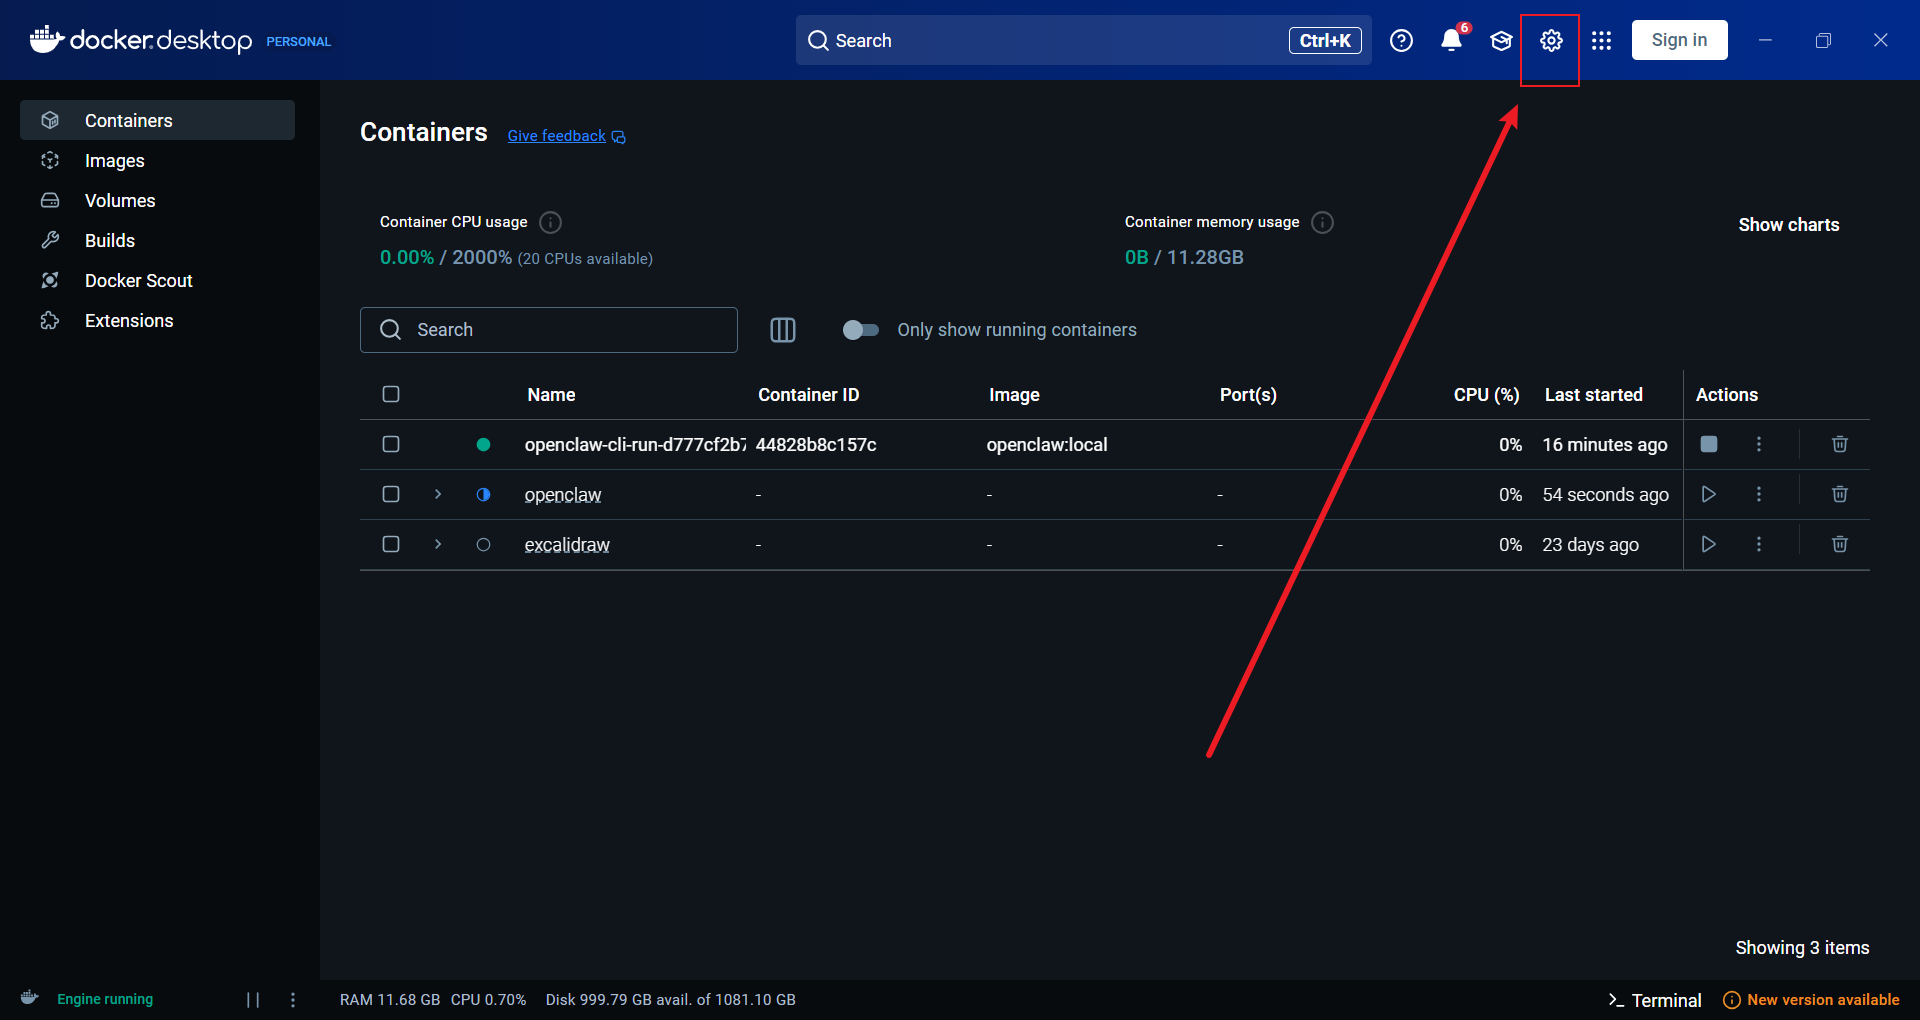Click the Ctrl+K shortcut badge
The image size is (1920, 1020).
(x=1325, y=40)
